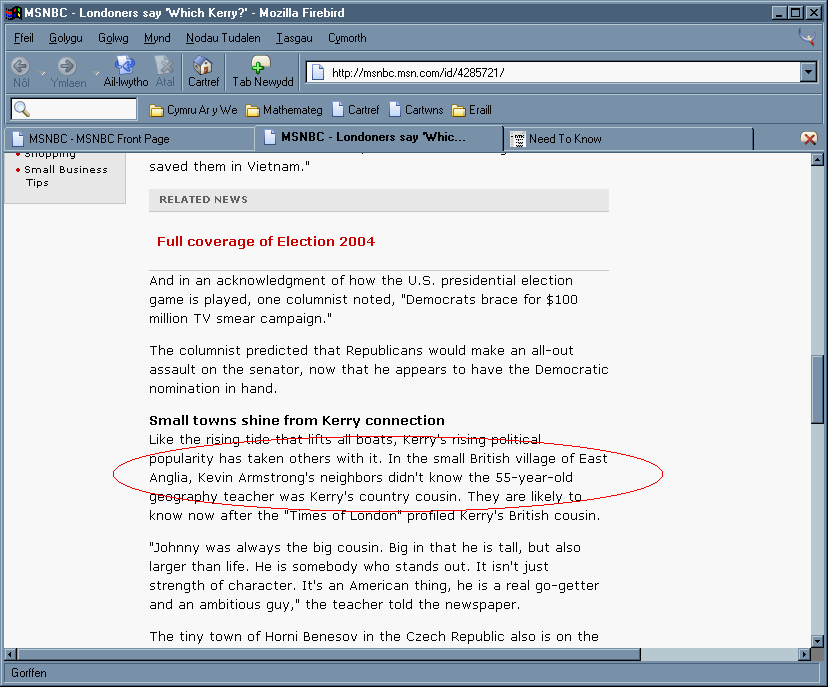Switch to Need To Know tab
The height and width of the screenshot is (687, 828).
click(x=628, y=139)
